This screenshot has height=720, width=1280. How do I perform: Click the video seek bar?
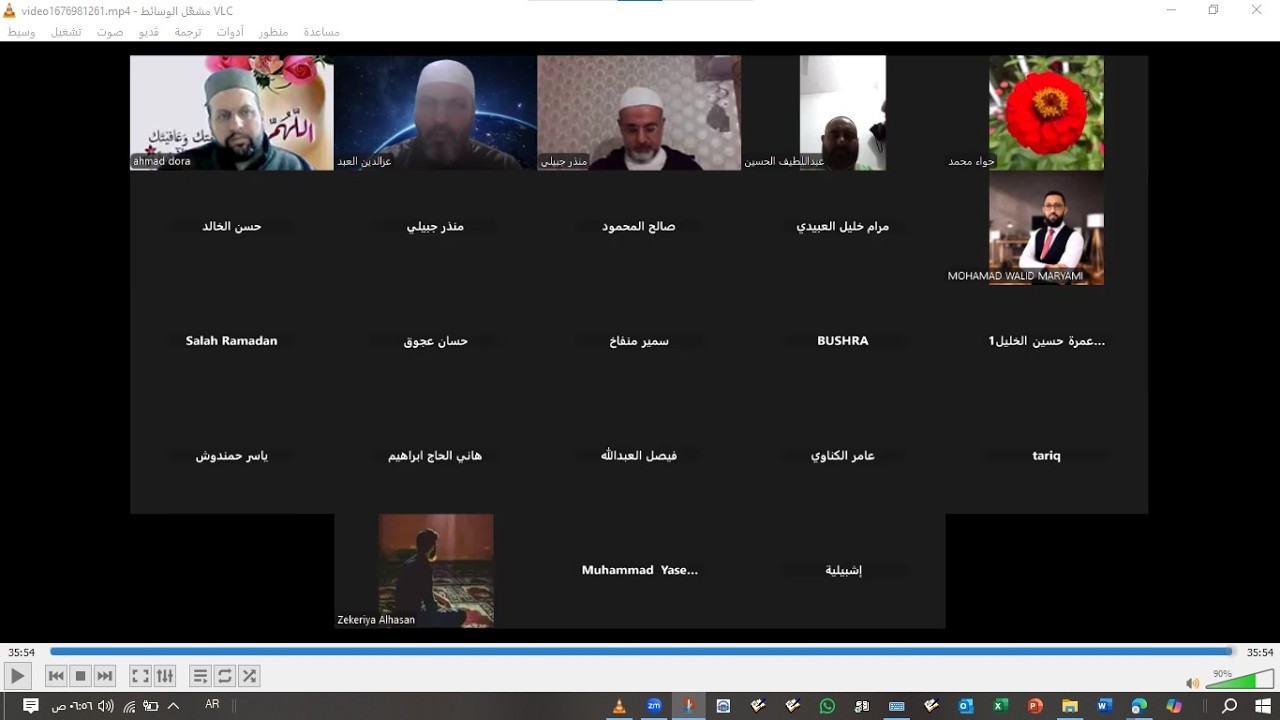coord(641,652)
